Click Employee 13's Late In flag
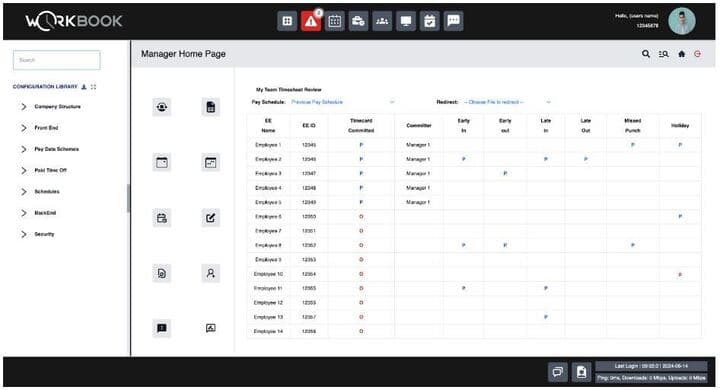Screen dimensions: 720x390 546,317
